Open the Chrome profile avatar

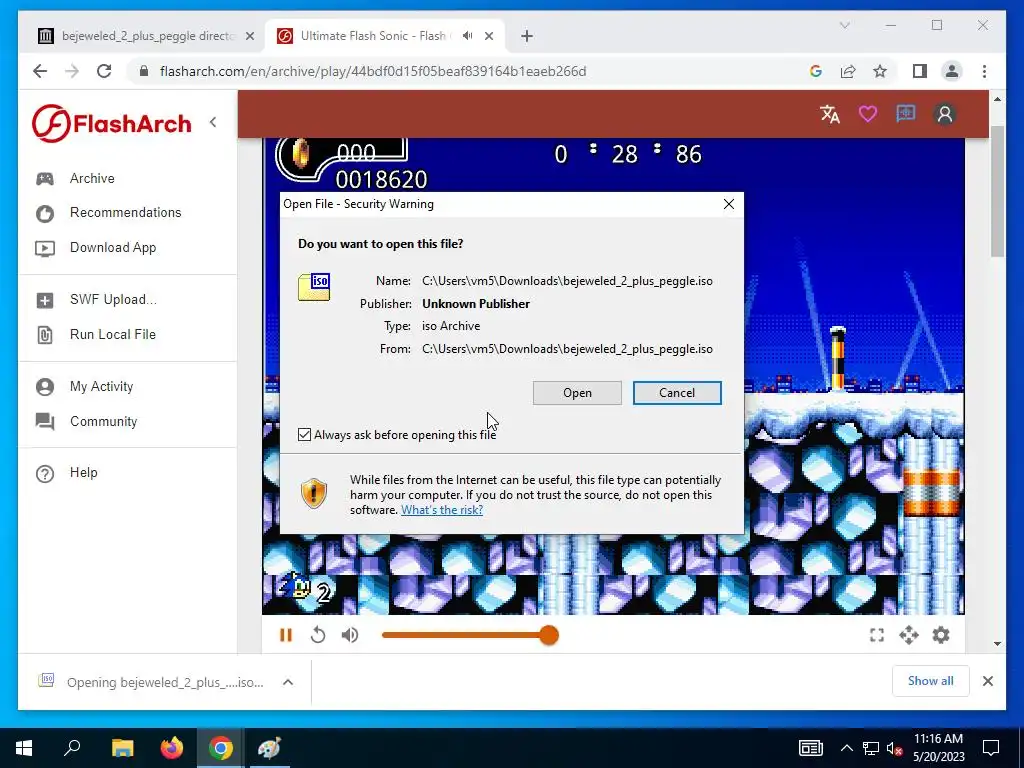click(x=952, y=71)
